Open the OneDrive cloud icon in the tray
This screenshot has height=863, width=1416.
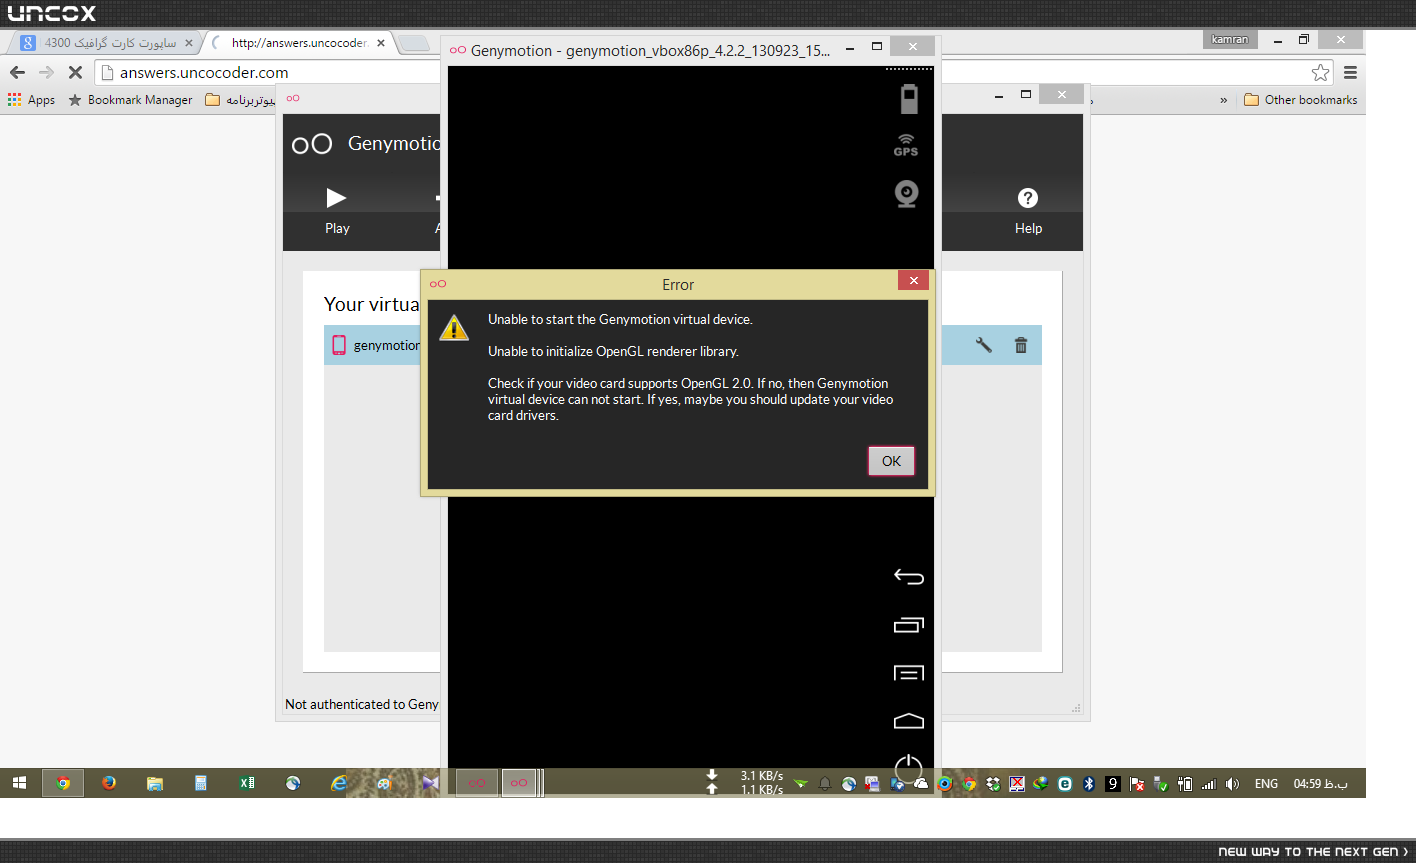tap(921, 784)
